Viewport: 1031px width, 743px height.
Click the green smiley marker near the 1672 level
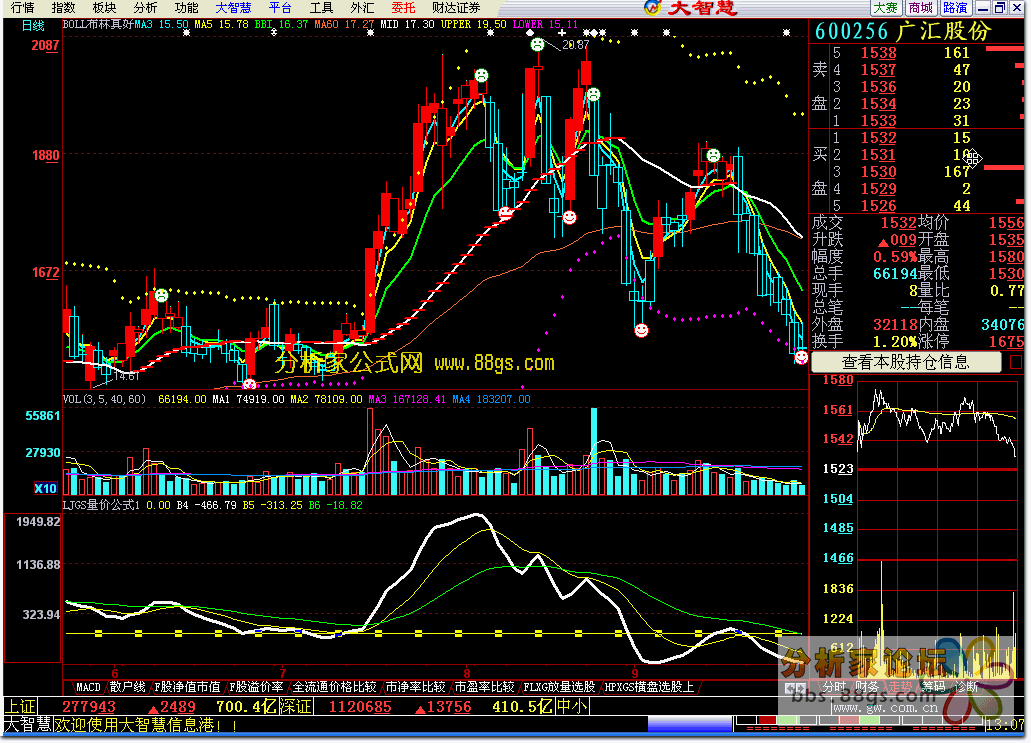click(x=161, y=295)
